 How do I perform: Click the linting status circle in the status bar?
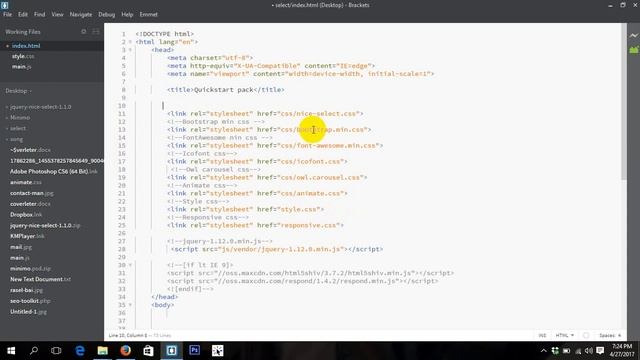[x=586, y=335]
